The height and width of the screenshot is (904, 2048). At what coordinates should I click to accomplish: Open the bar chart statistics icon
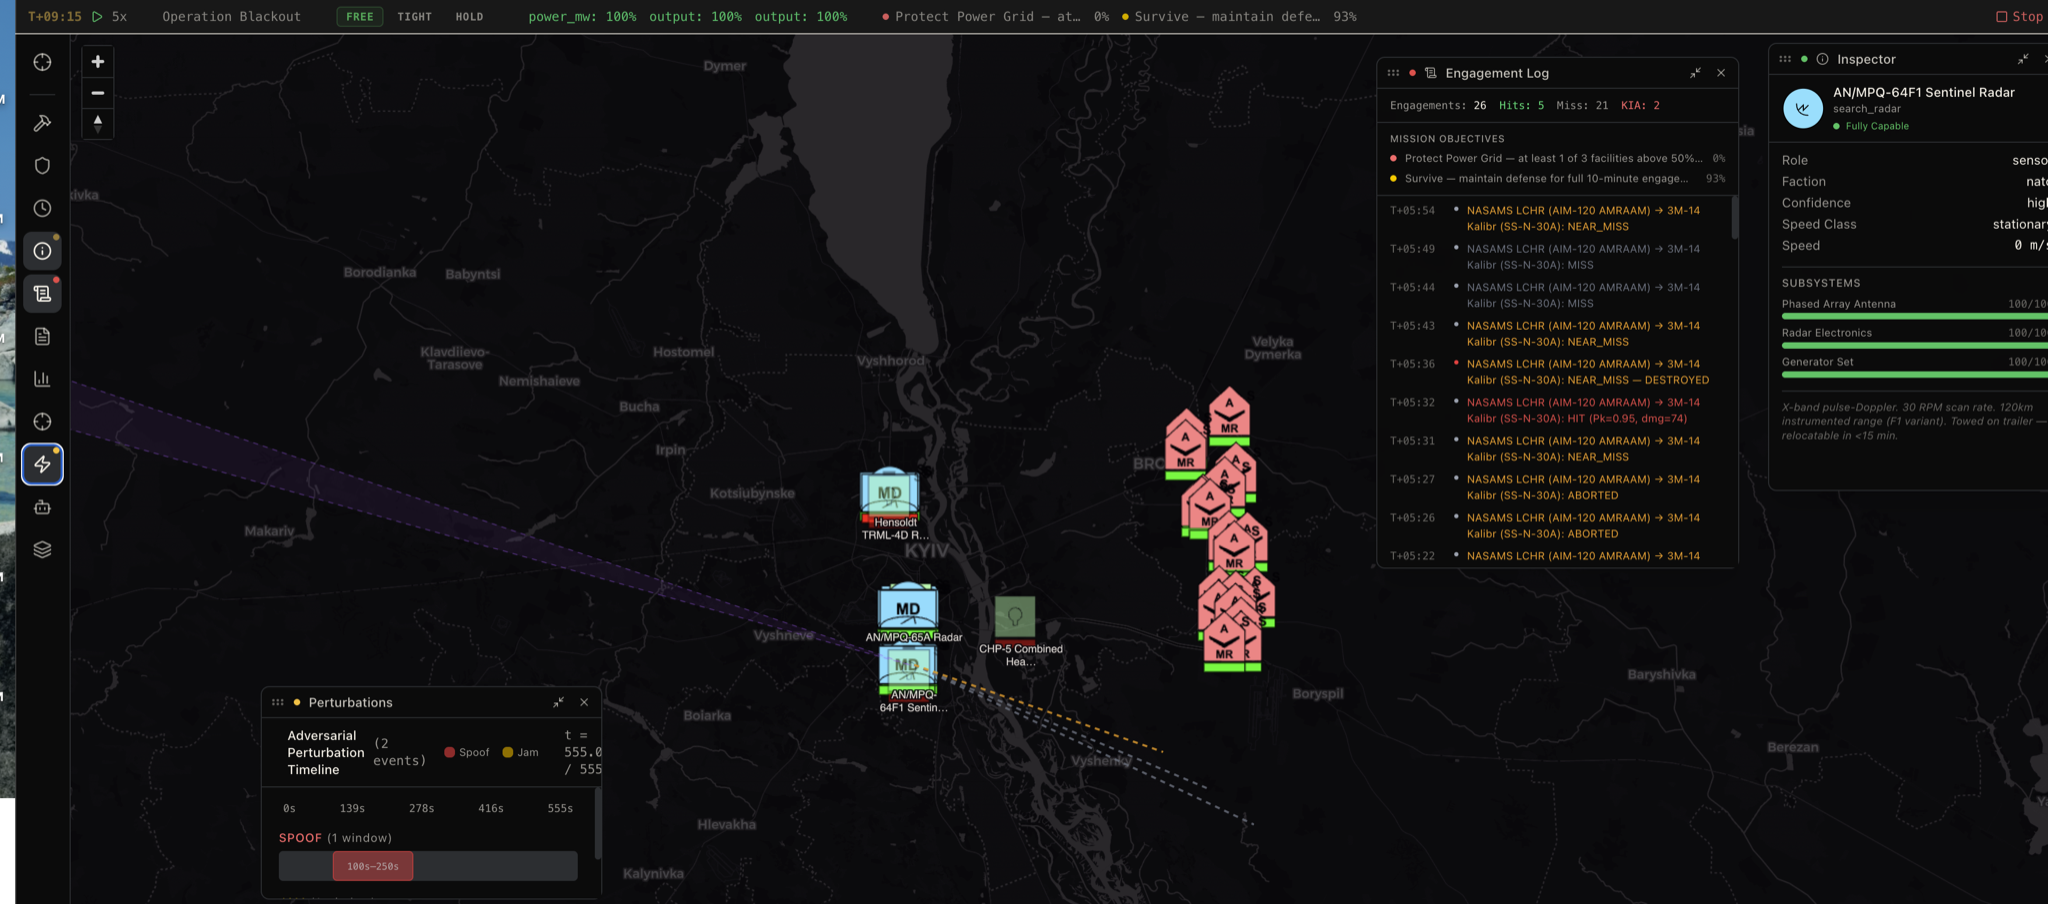click(42, 379)
